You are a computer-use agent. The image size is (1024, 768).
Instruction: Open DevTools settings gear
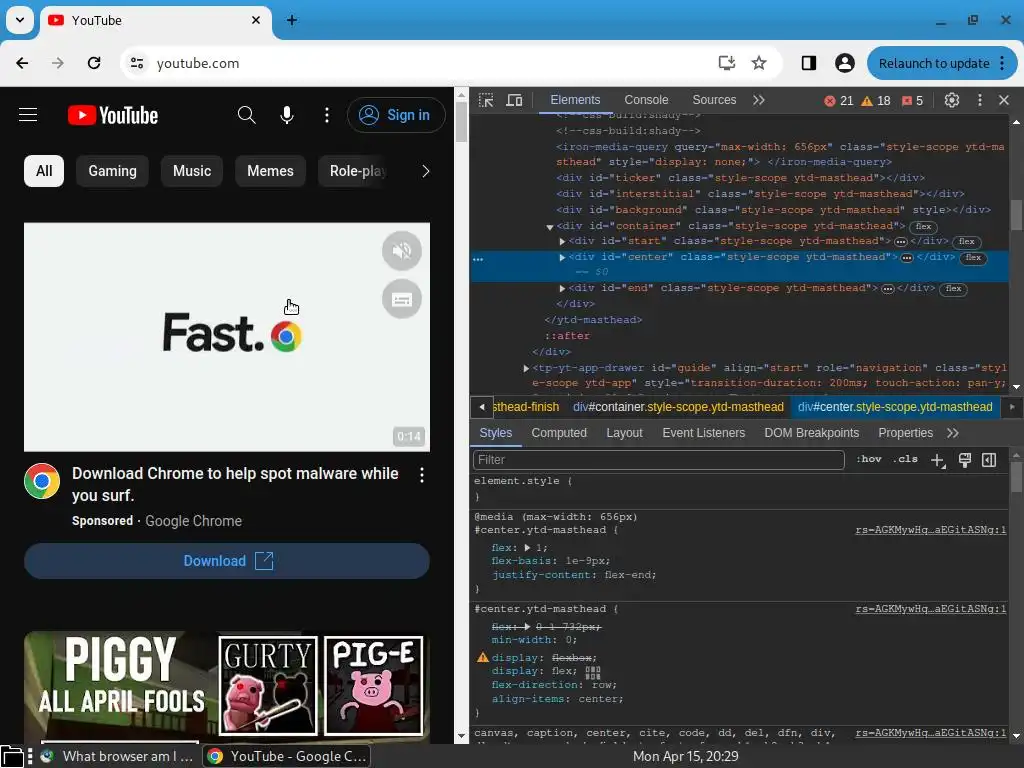point(952,100)
